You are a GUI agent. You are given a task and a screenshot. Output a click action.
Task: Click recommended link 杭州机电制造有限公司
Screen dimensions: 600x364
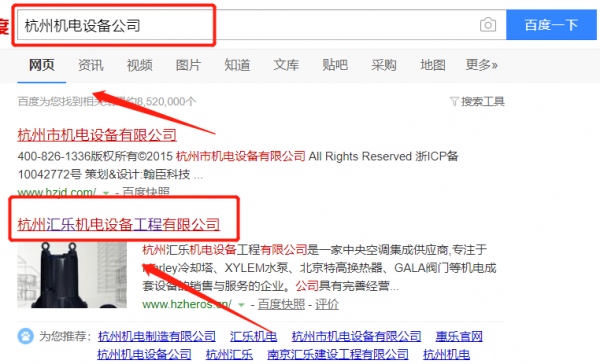(x=157, y=336)
